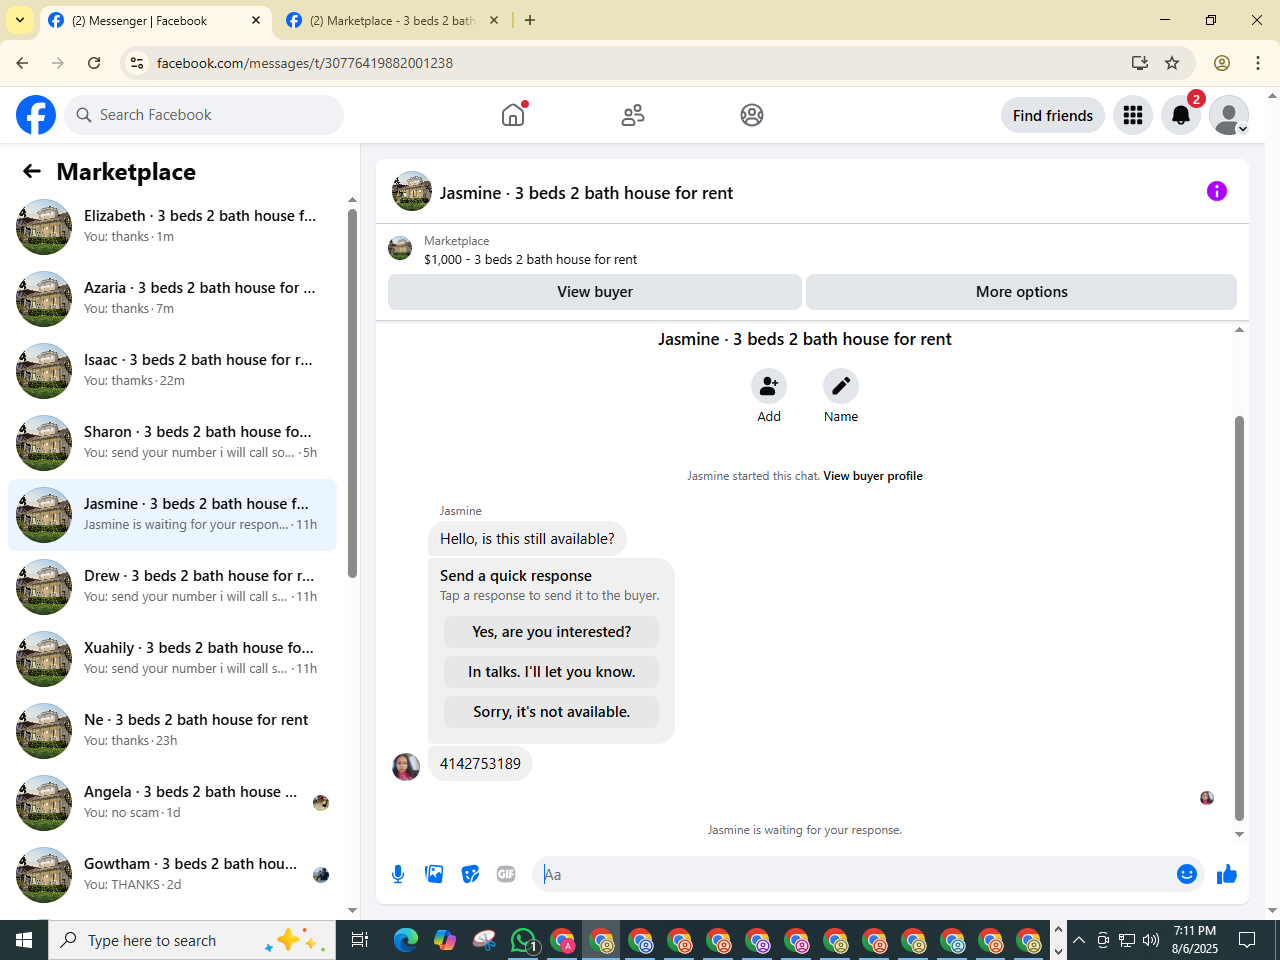Screen dimensions: 1280x960
Task: Open the Friends icon in top navigation
Action: tap(633, 115)
